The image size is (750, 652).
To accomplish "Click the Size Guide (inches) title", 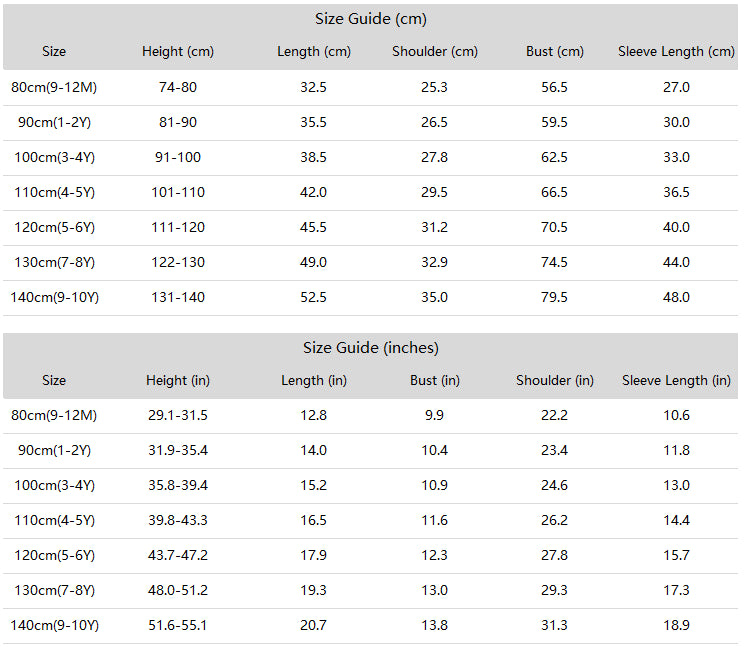I will click(370, 348).
